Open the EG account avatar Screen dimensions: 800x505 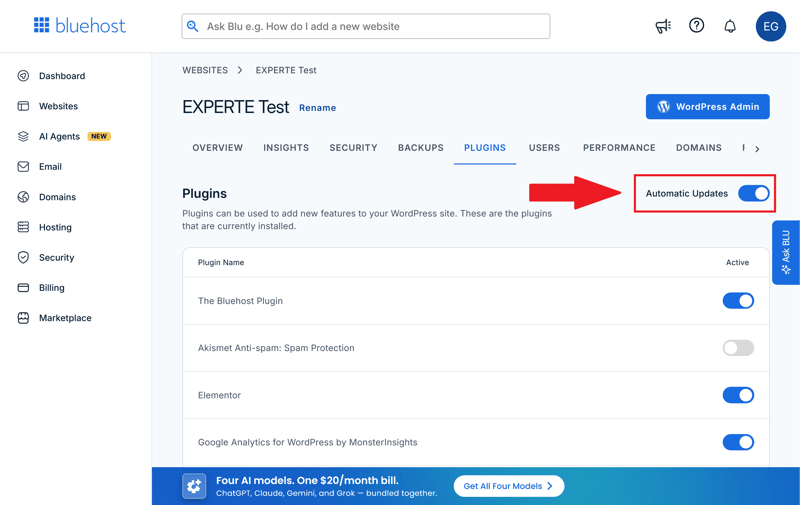pos(770,26)
